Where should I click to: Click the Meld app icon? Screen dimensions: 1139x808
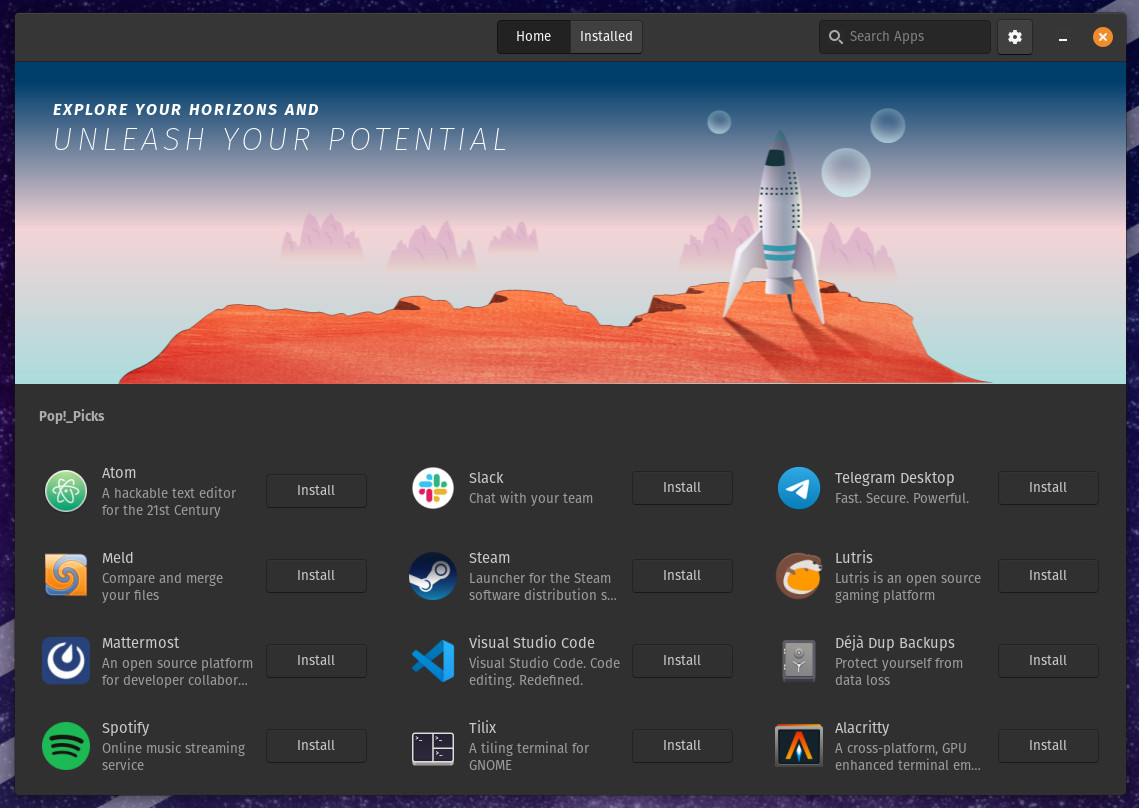(x=66, y=575)
